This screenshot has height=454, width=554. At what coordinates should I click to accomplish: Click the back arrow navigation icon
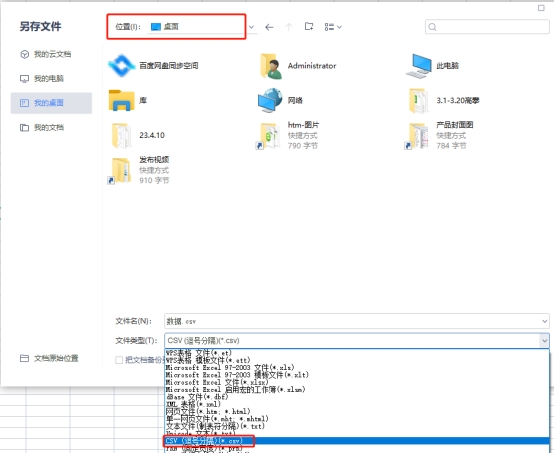click(269, 27)
